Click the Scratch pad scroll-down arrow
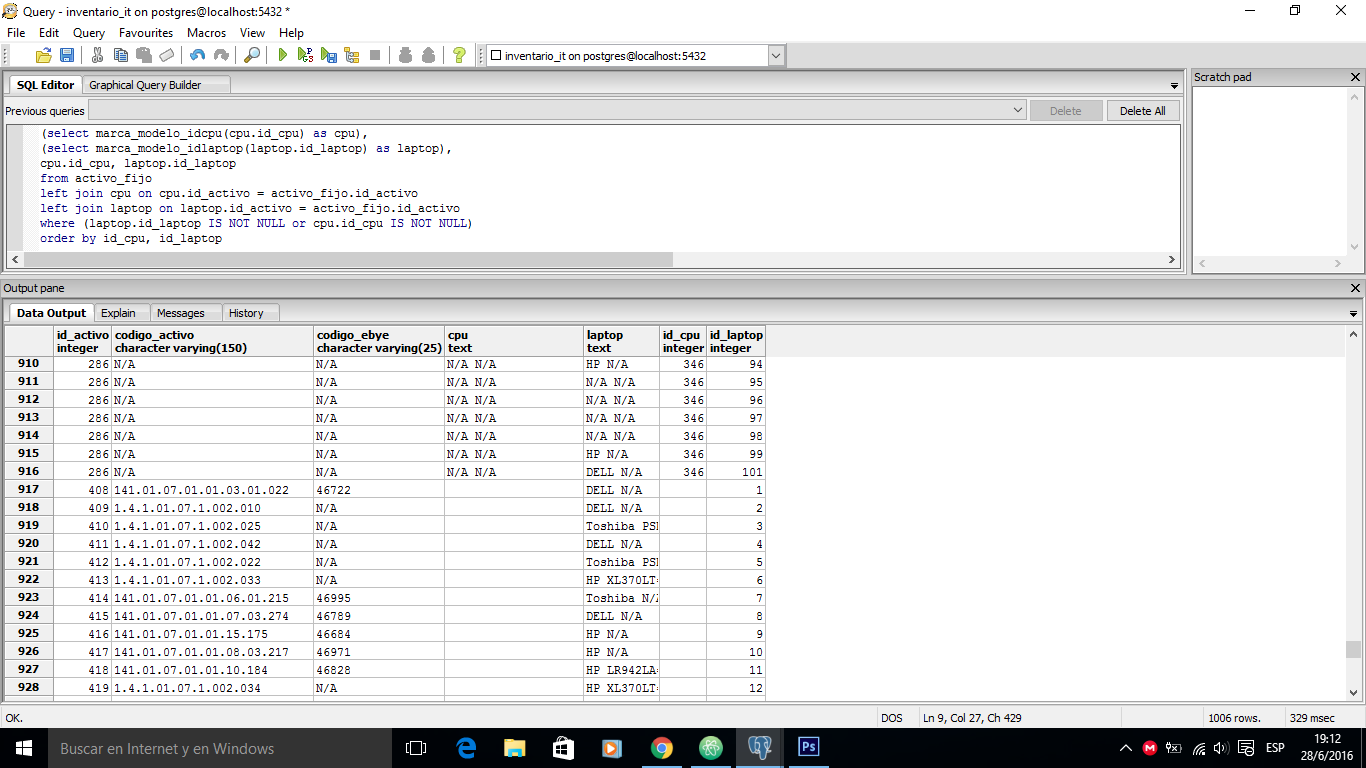Screen dimensions: 1366x768 [1355, 247]
